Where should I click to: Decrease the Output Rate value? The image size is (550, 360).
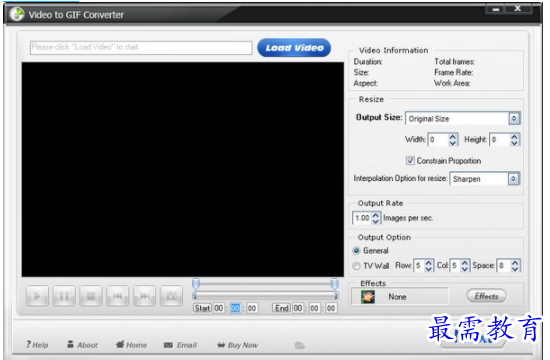pyautogui.click(x=376, y=221)
